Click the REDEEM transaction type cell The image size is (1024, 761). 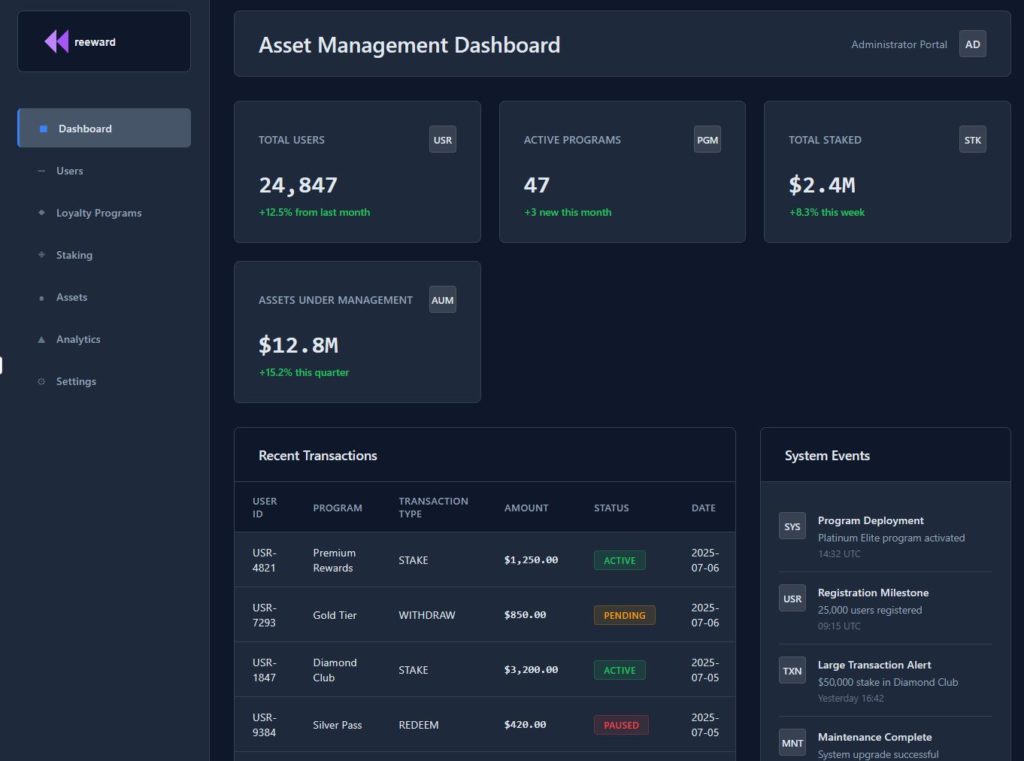[x=419, y=725]
